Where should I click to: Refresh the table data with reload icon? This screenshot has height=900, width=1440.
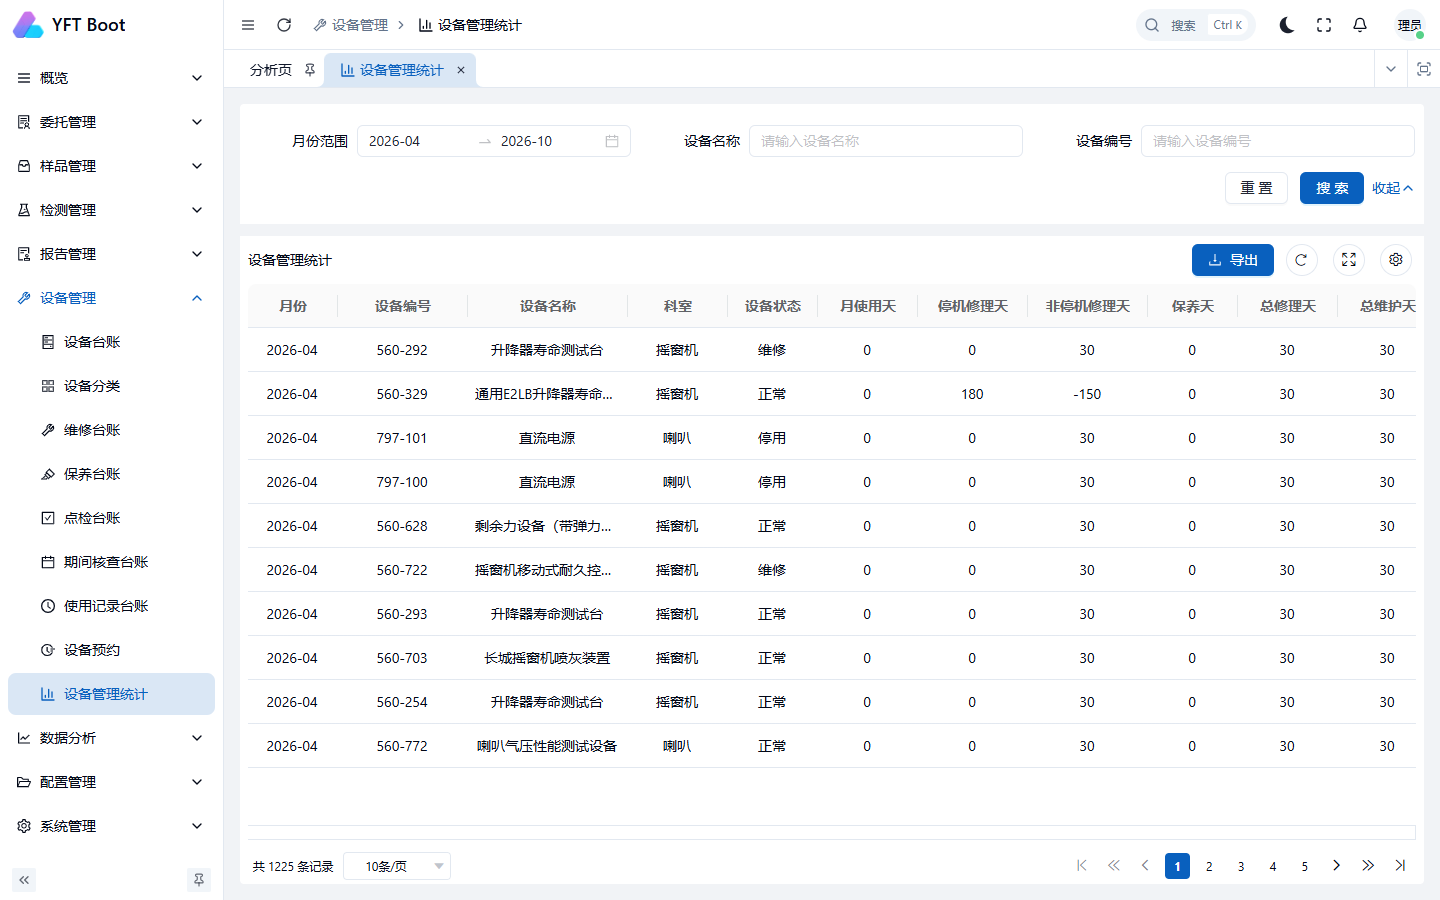(x=1301, y=260)
